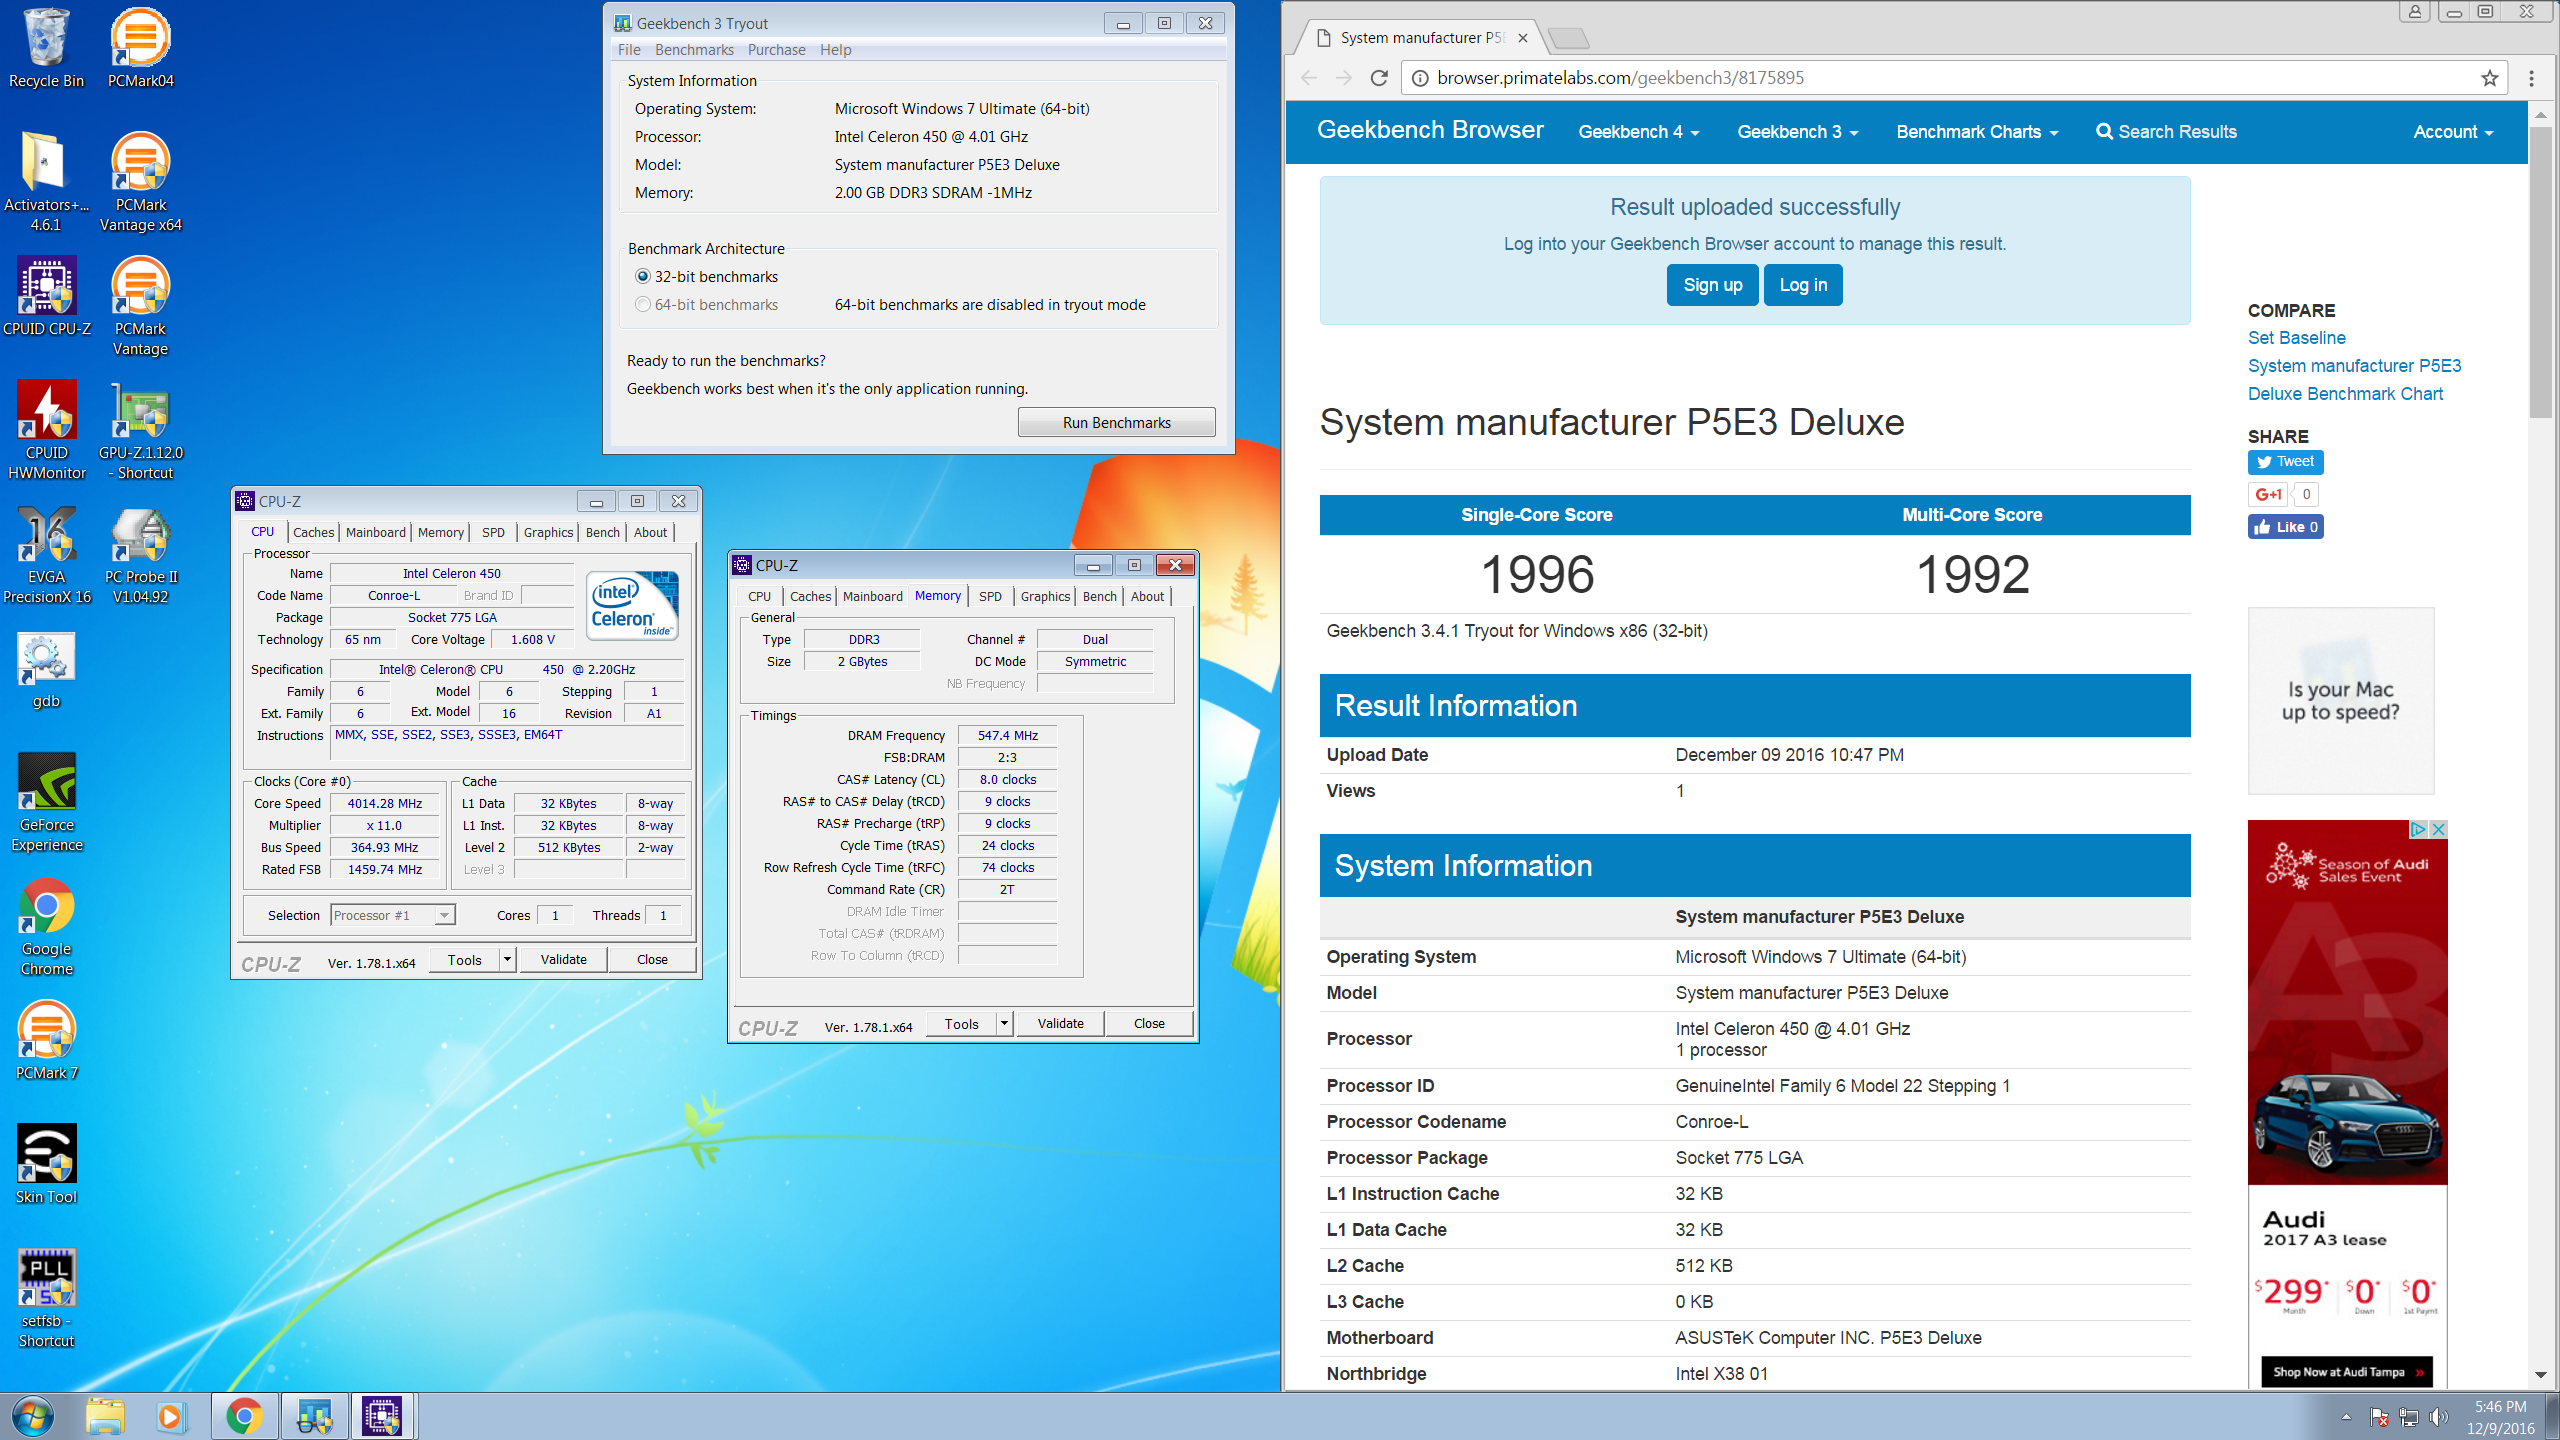Open Geekbench File menu
This screenshot has height=1440, width=2560.
point(629,50)
